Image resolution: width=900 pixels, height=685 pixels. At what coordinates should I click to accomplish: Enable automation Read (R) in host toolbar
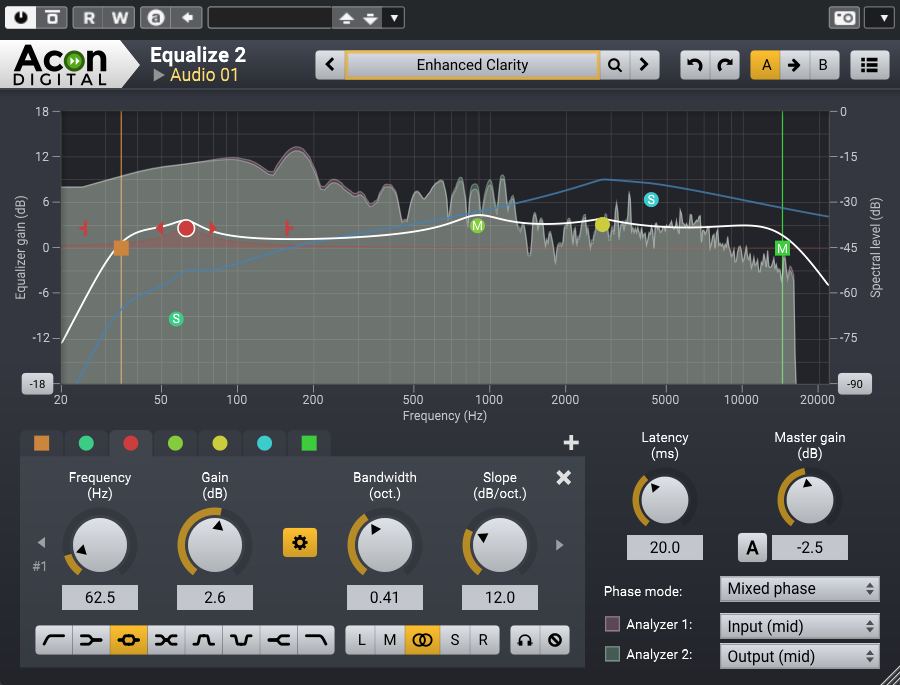88,18
